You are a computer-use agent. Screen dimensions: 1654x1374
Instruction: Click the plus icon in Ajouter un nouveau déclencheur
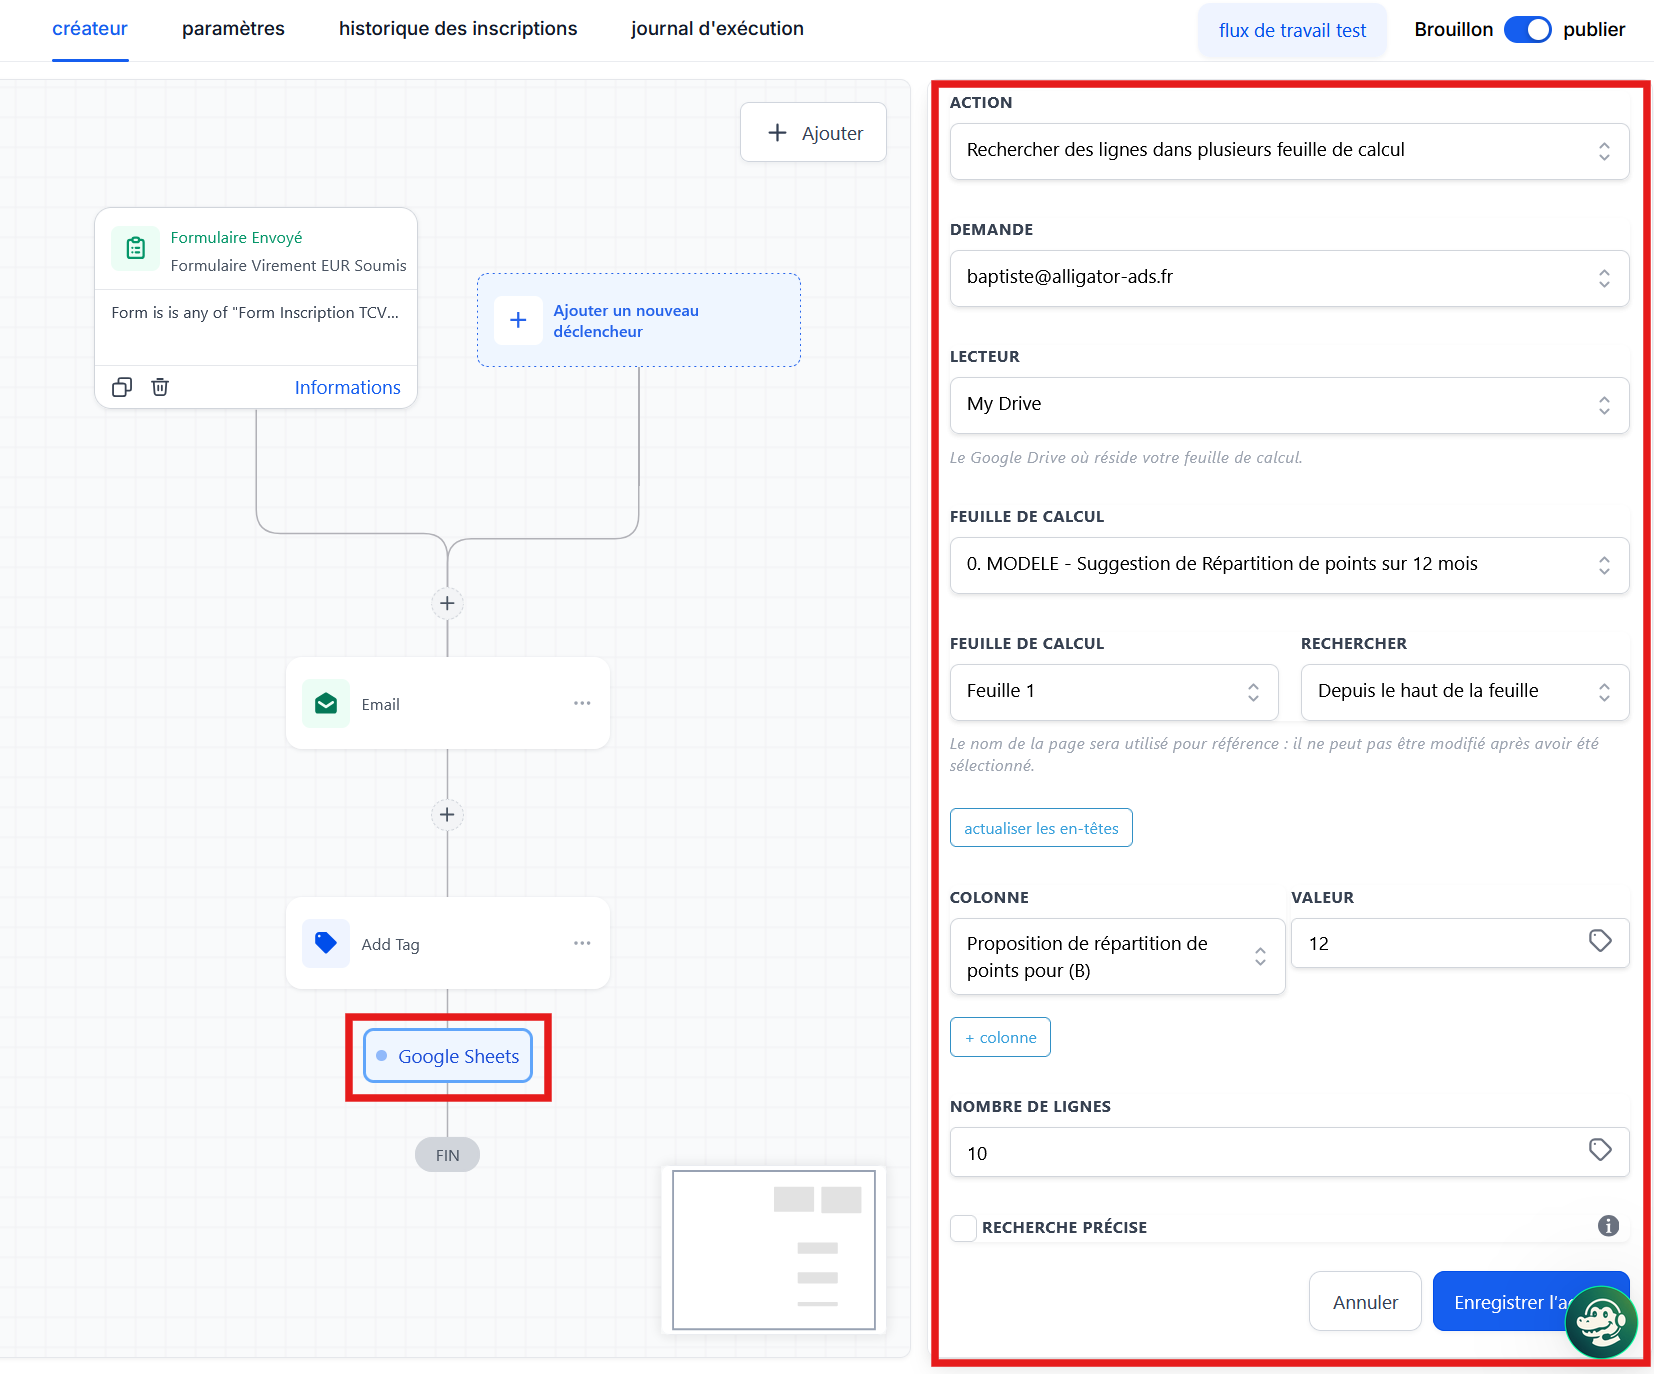518,320
